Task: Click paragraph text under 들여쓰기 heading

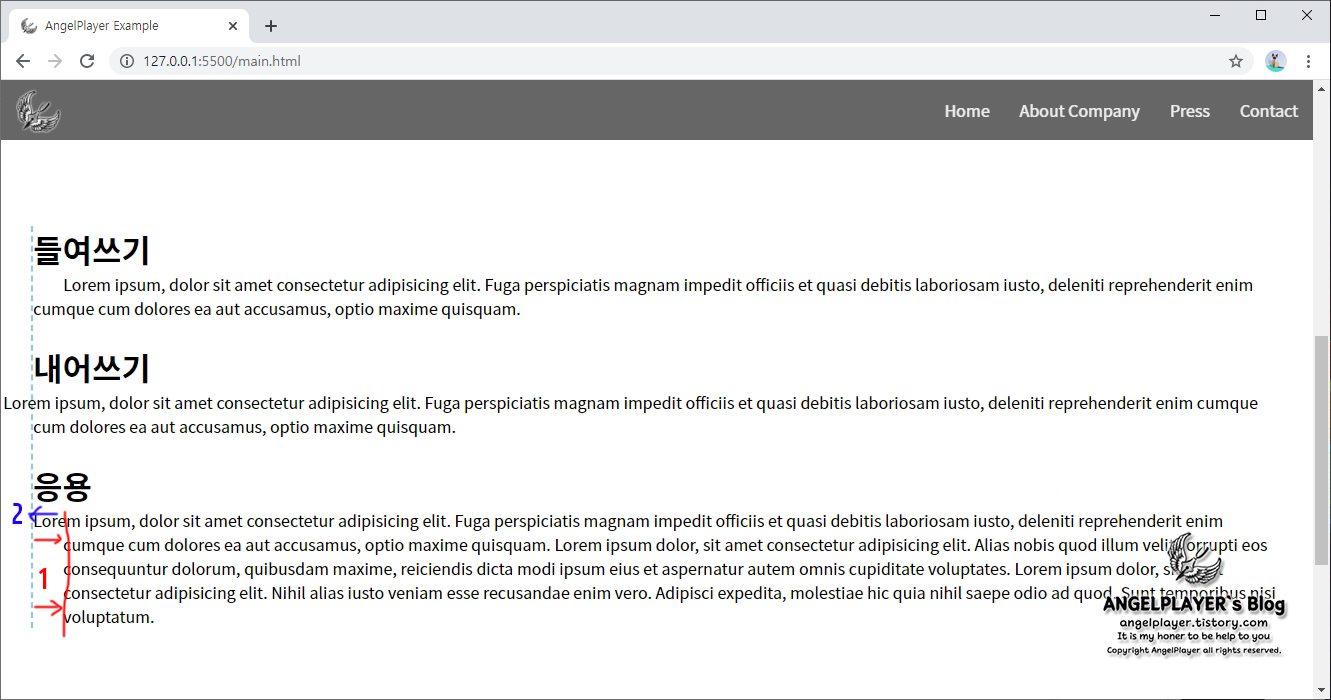Action: click(643, 297)
